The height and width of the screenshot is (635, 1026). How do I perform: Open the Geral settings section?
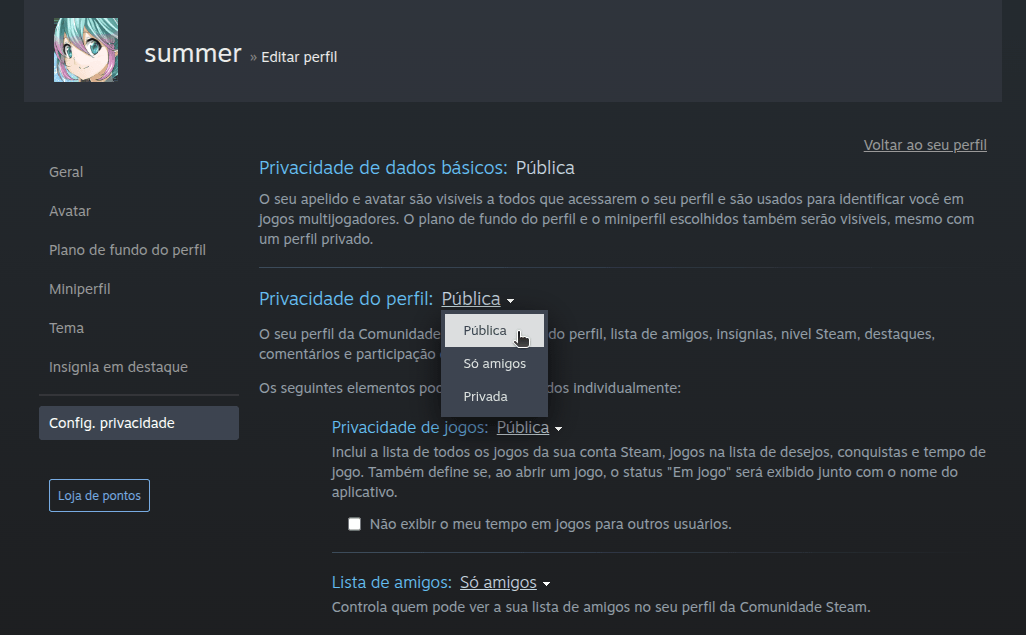coord(65,171)
